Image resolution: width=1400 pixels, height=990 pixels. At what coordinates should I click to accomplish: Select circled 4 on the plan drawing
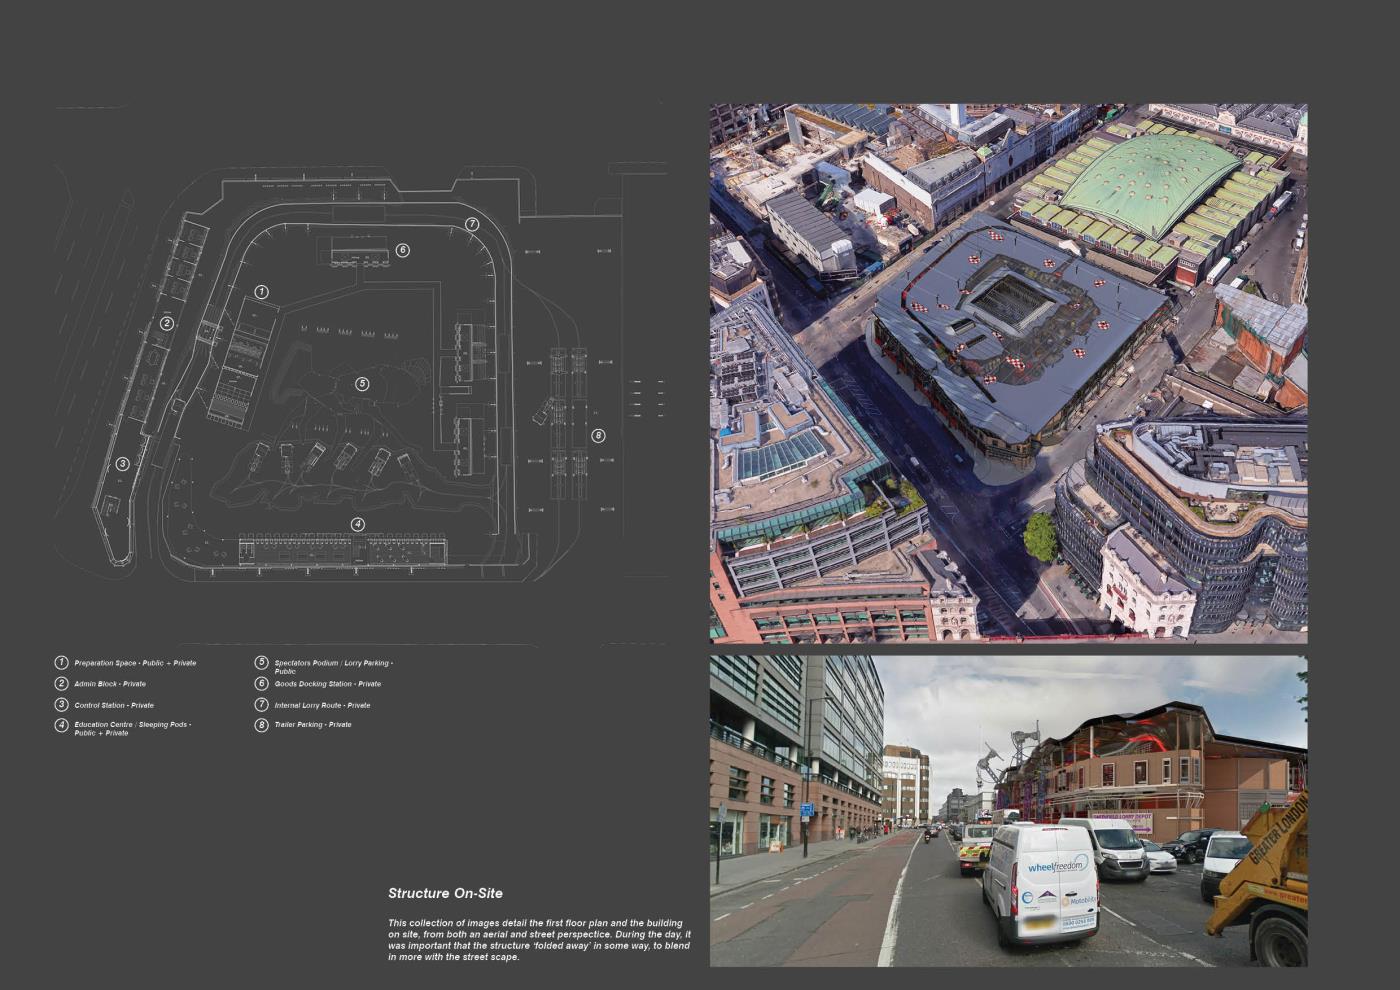click(358, 524)
